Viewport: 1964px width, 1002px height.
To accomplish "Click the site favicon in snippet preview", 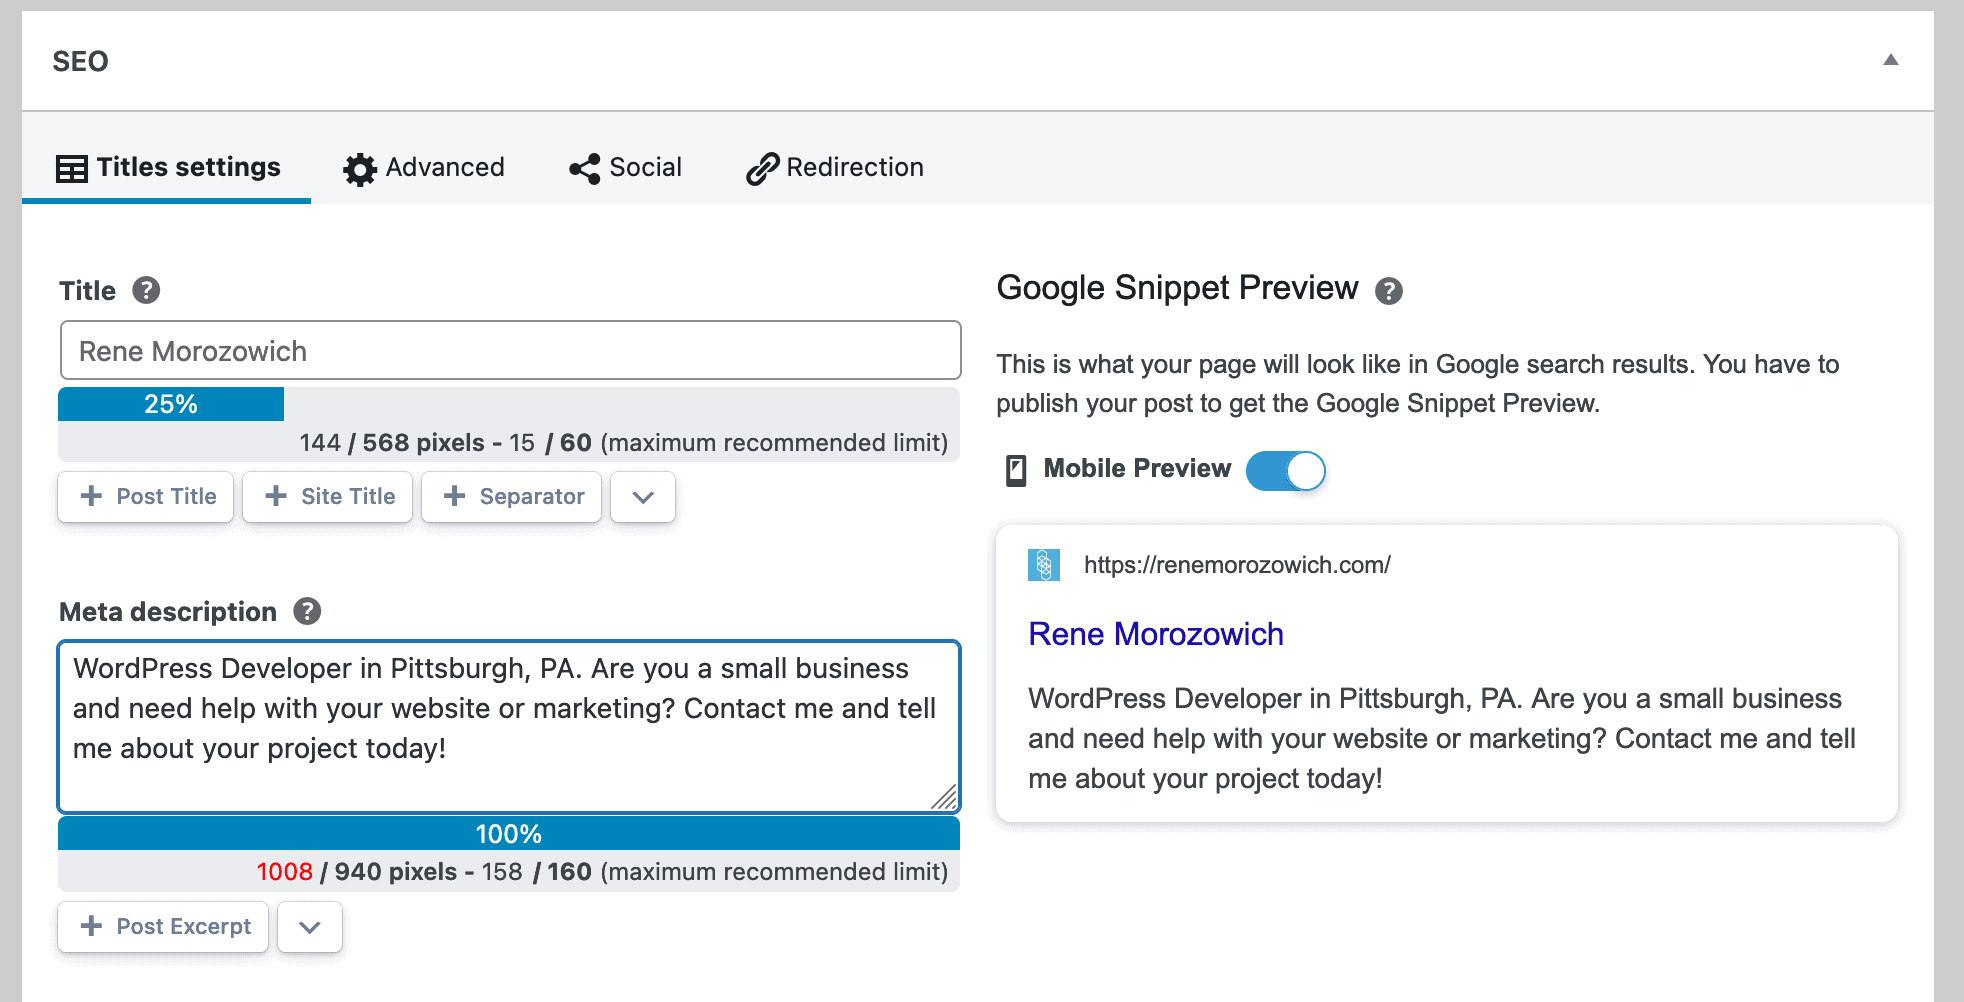I will (x=1044, y=565).
